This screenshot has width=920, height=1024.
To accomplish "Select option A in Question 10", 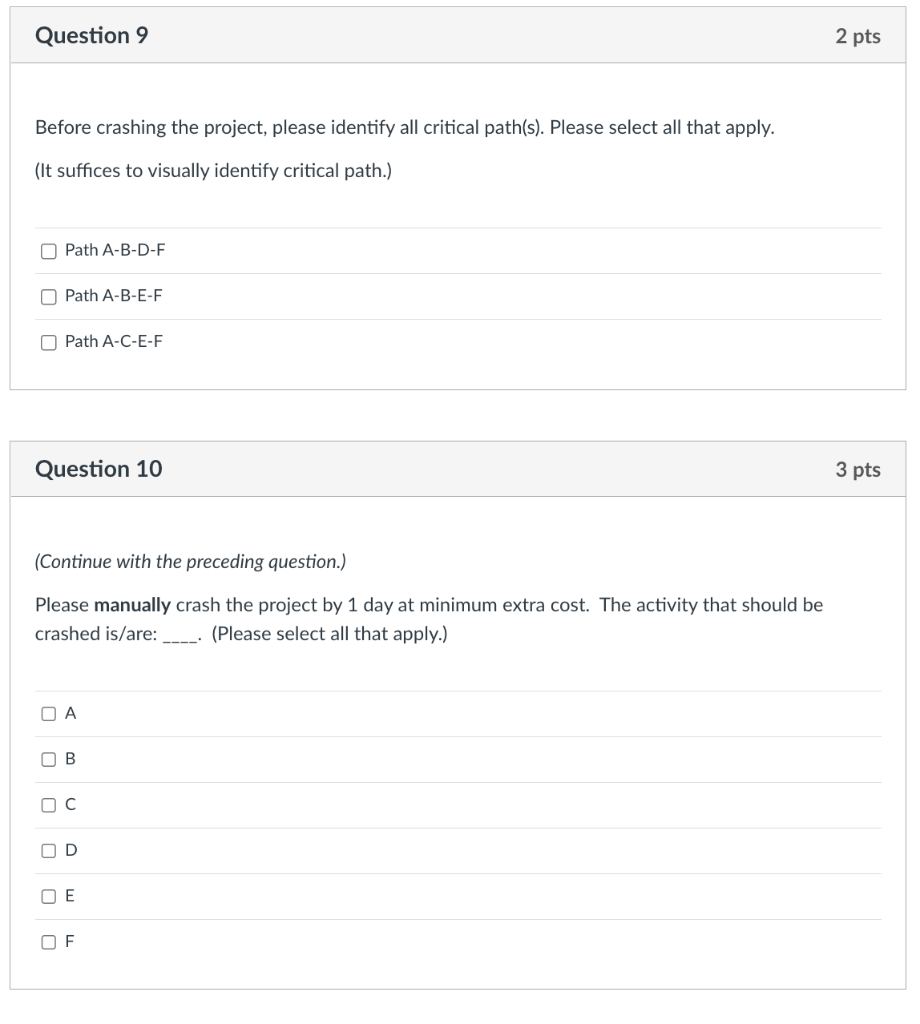I will pos(48,713).
